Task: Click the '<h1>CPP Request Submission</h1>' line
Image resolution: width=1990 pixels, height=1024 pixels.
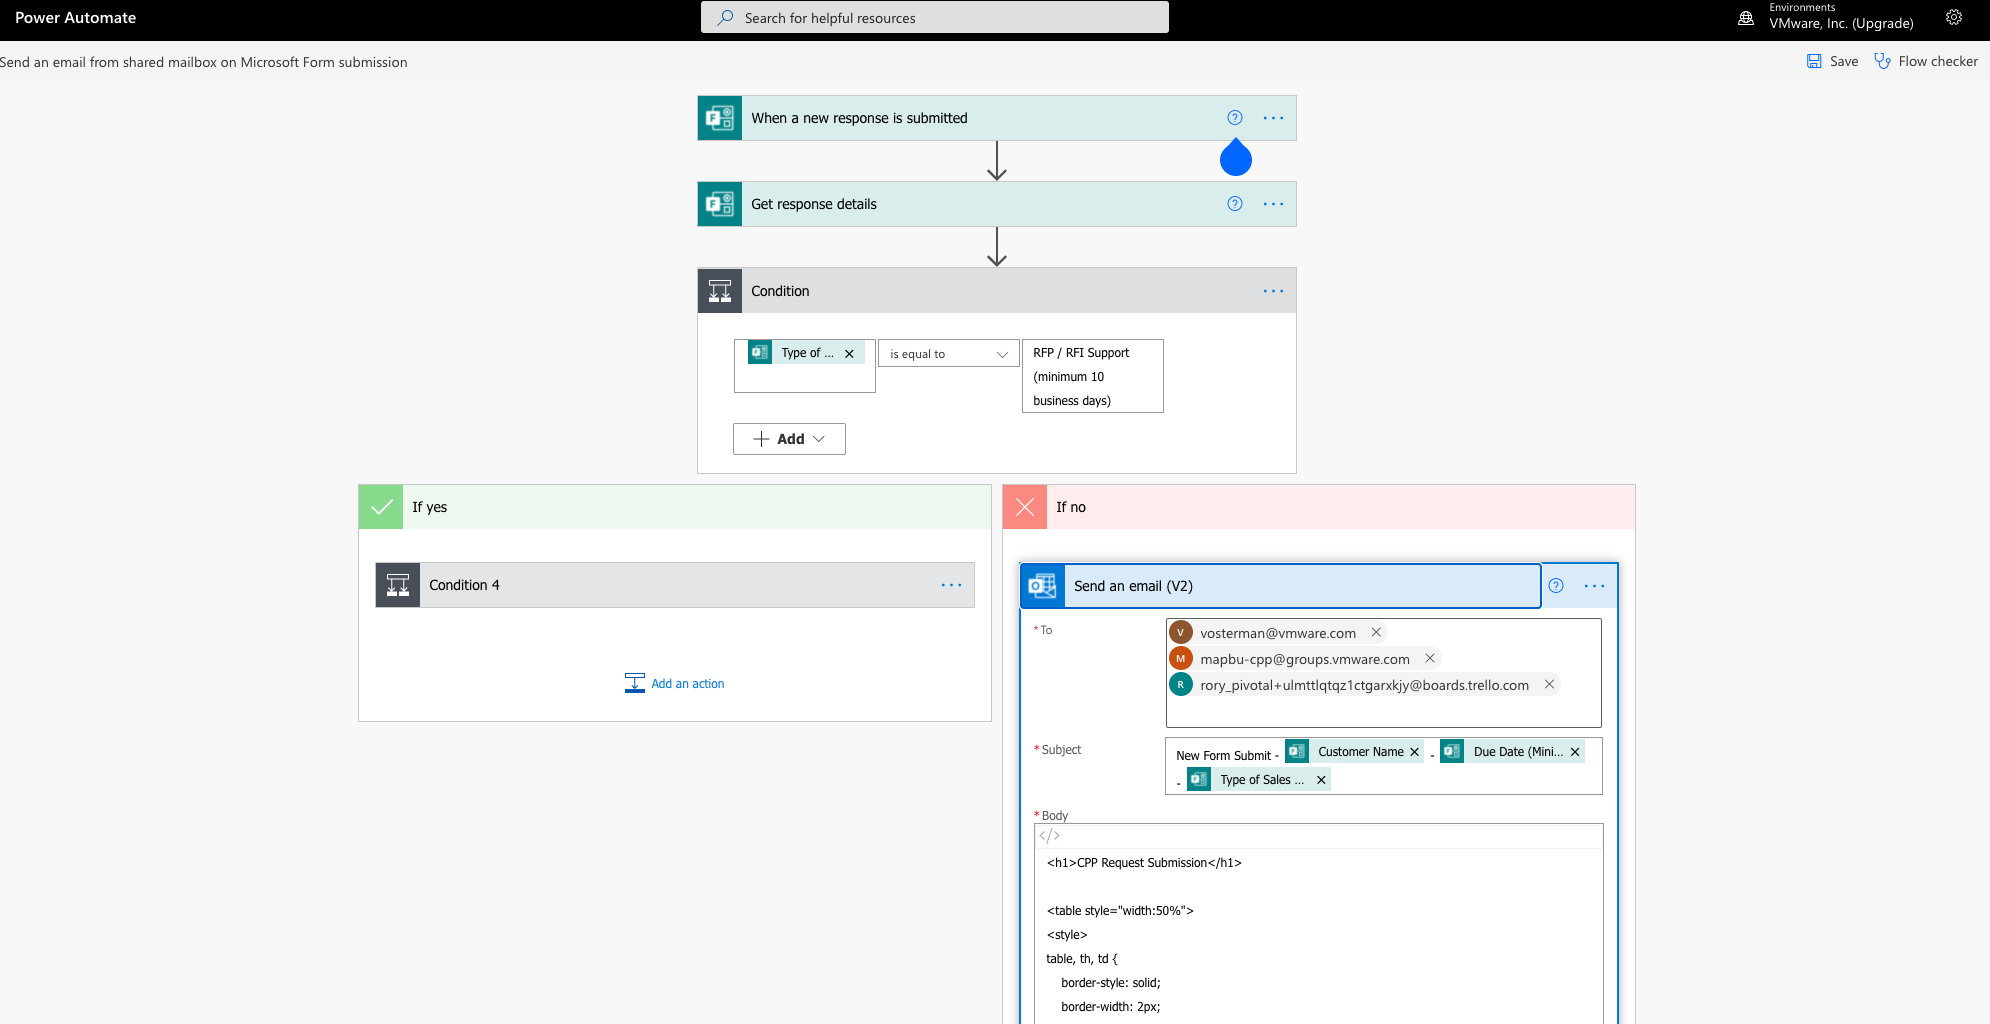Action: point(1144,863)
